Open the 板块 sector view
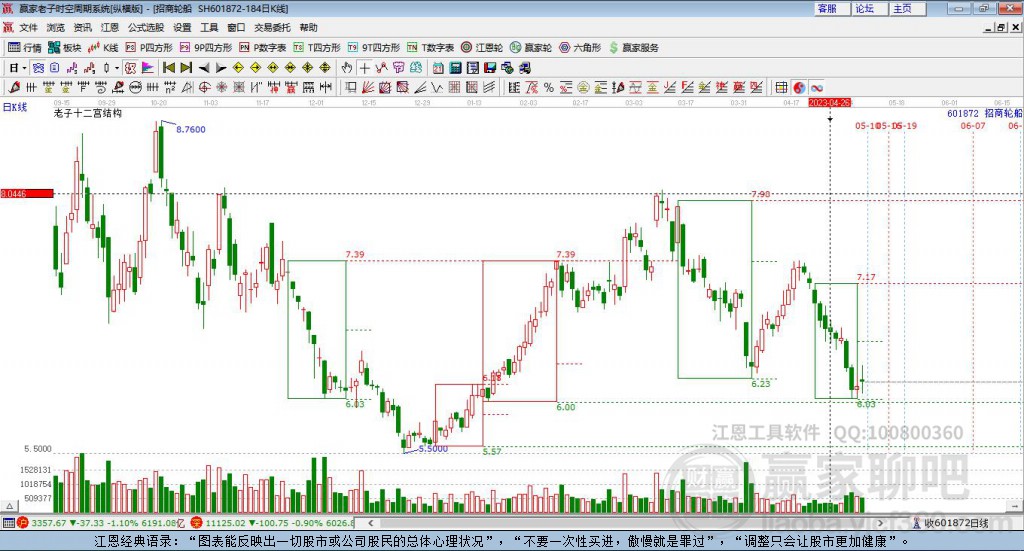Image resolution: width=1024 pixels, height=551 pixels. click(64, 48)
